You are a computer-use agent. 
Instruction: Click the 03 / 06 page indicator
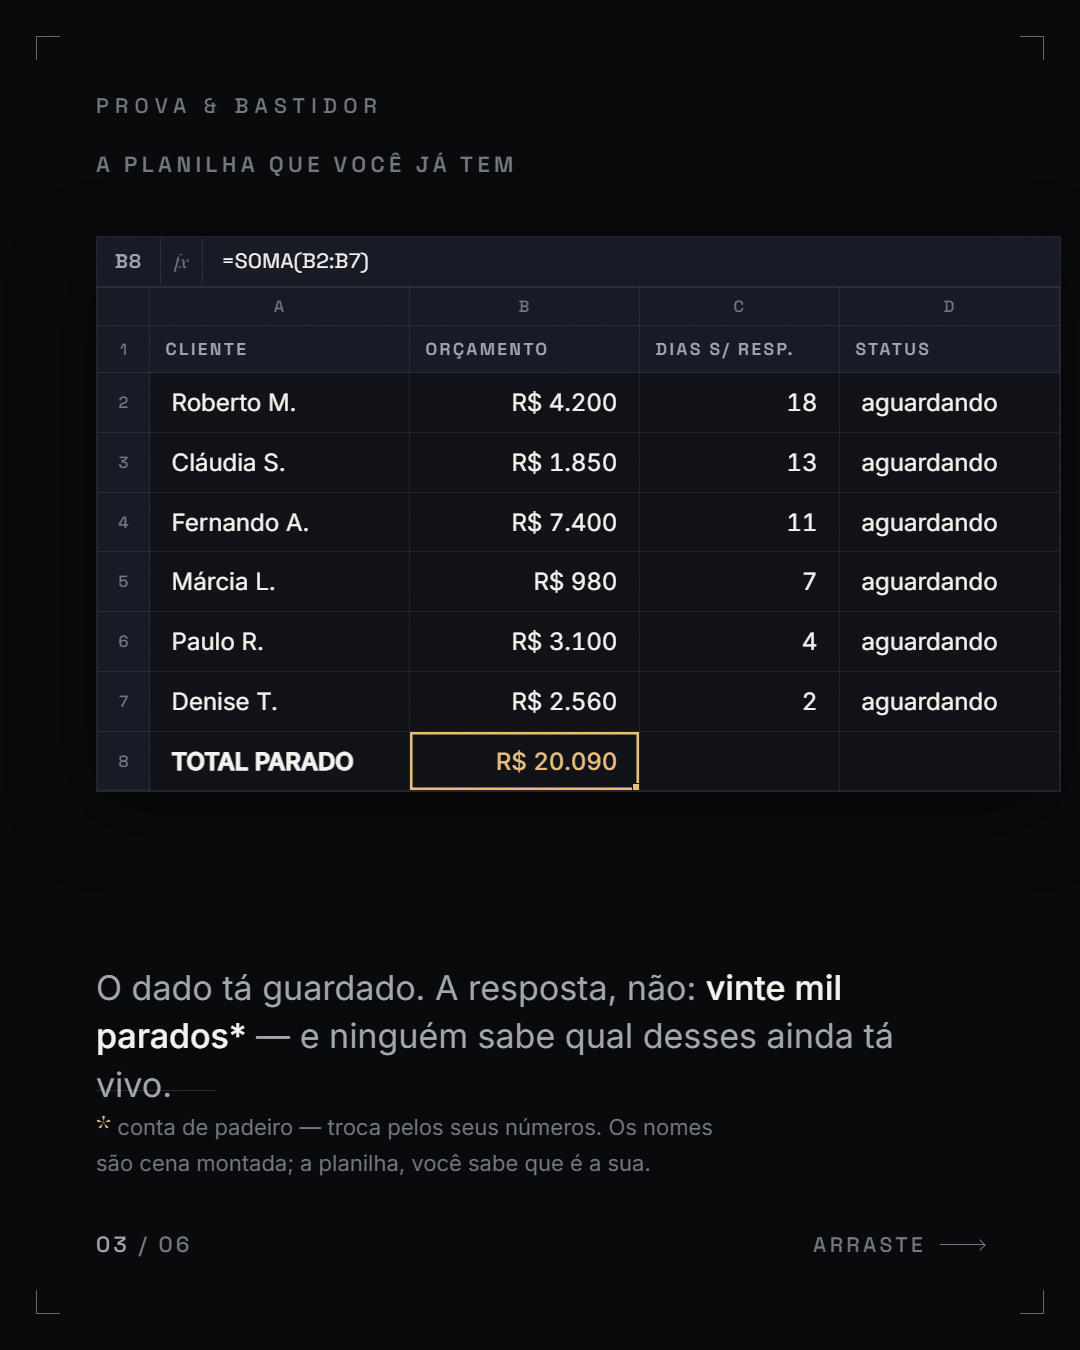pos(143,1245)
